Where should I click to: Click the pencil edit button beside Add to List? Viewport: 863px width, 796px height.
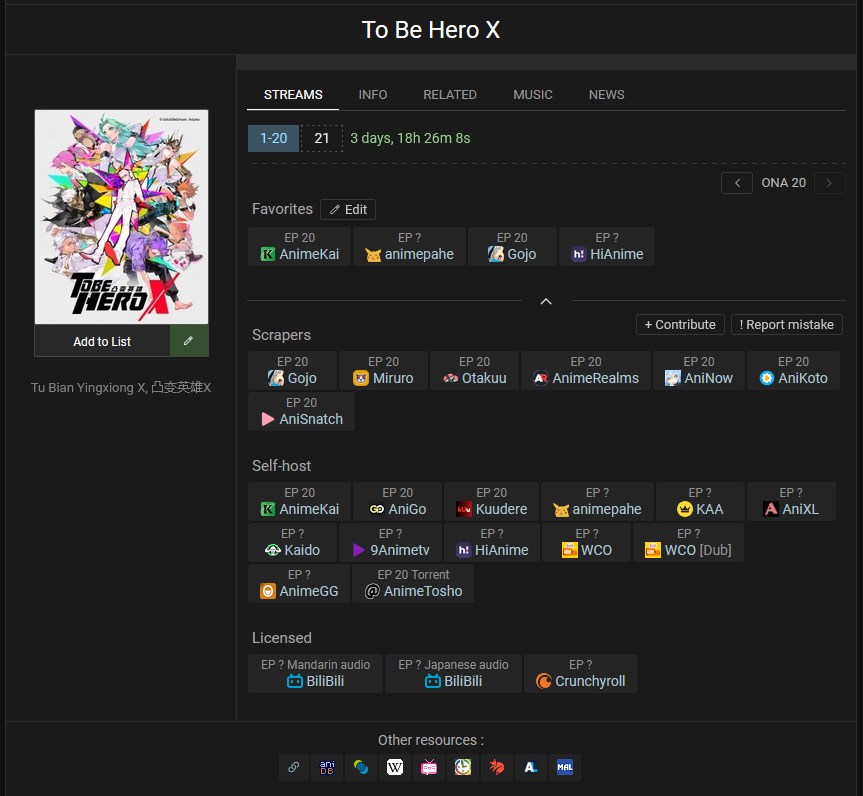click(189, 341)
